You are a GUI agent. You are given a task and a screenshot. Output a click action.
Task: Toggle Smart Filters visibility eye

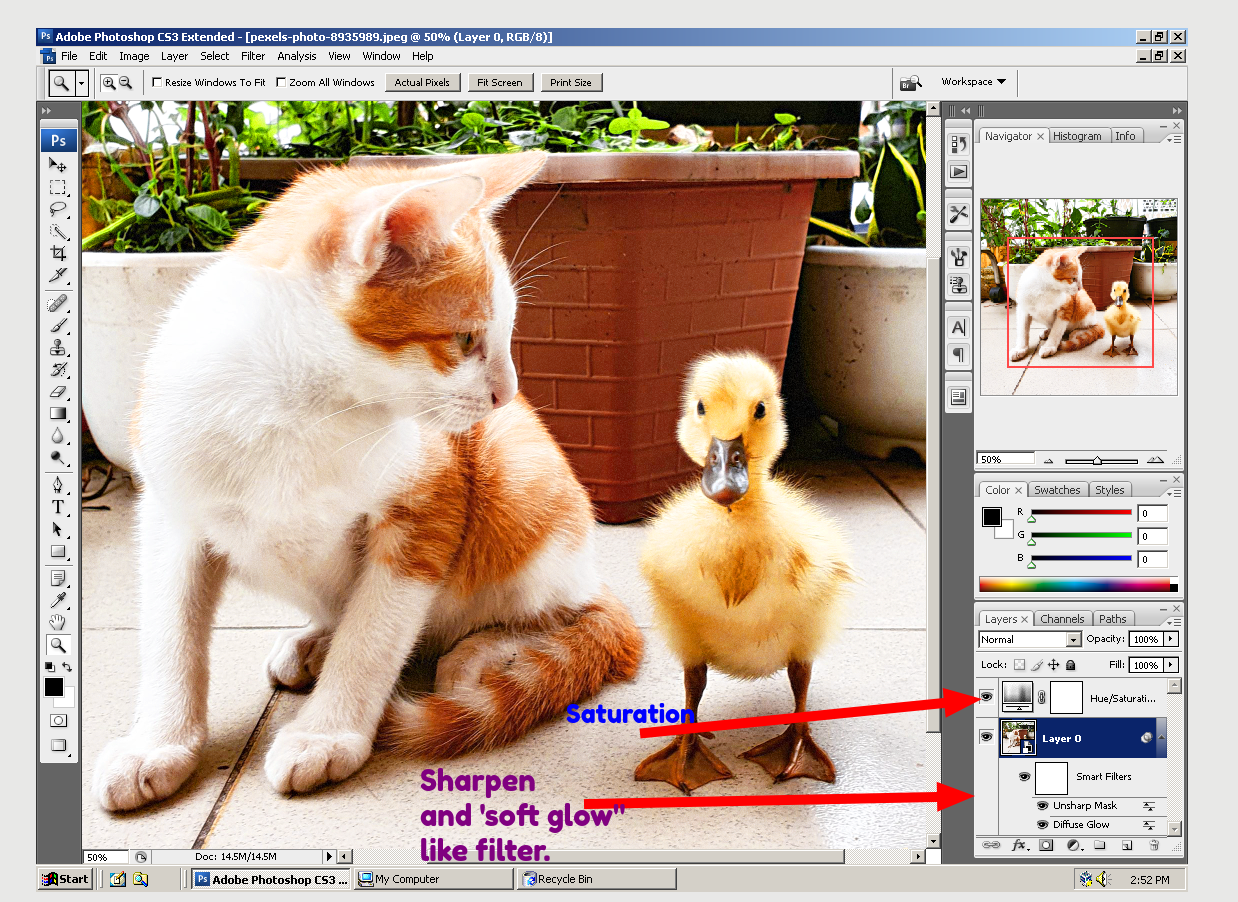tap(1024, 776)
